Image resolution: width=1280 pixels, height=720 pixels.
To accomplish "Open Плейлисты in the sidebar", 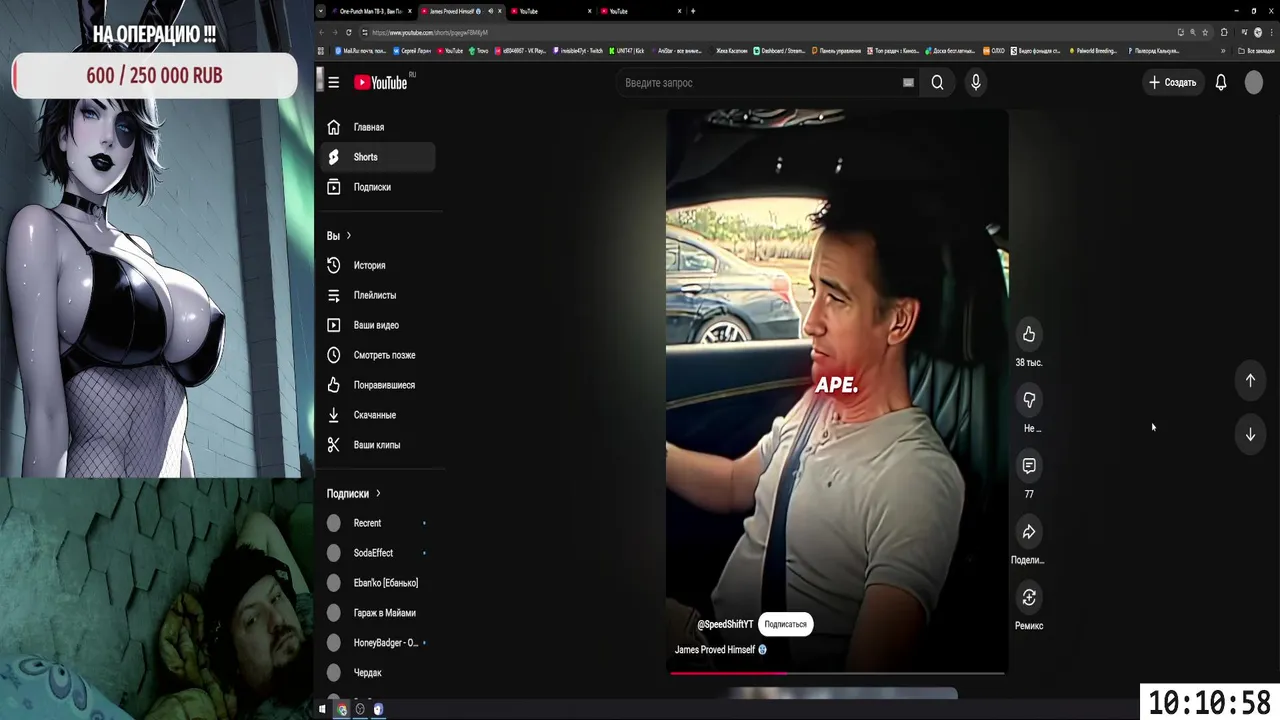I will click(x=378, y=295).
